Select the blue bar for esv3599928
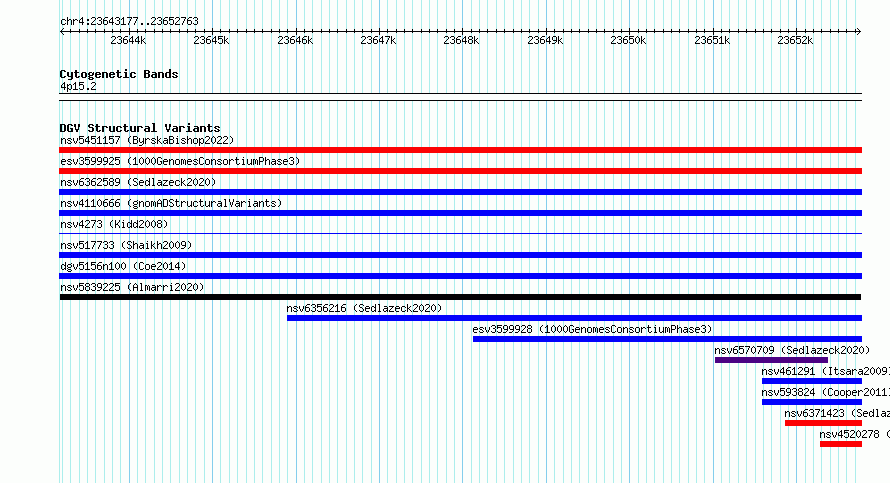The image size is (890, 483). (x=668, y=339)
